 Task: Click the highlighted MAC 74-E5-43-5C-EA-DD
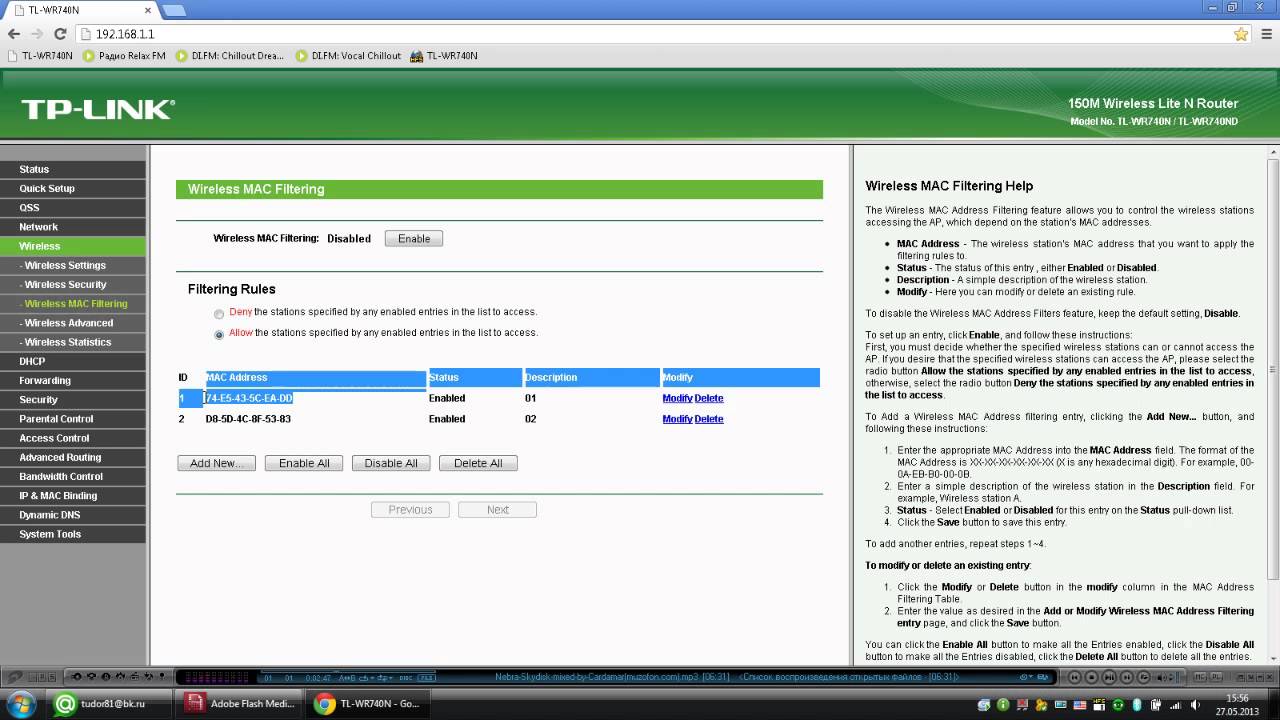(248, 398)
